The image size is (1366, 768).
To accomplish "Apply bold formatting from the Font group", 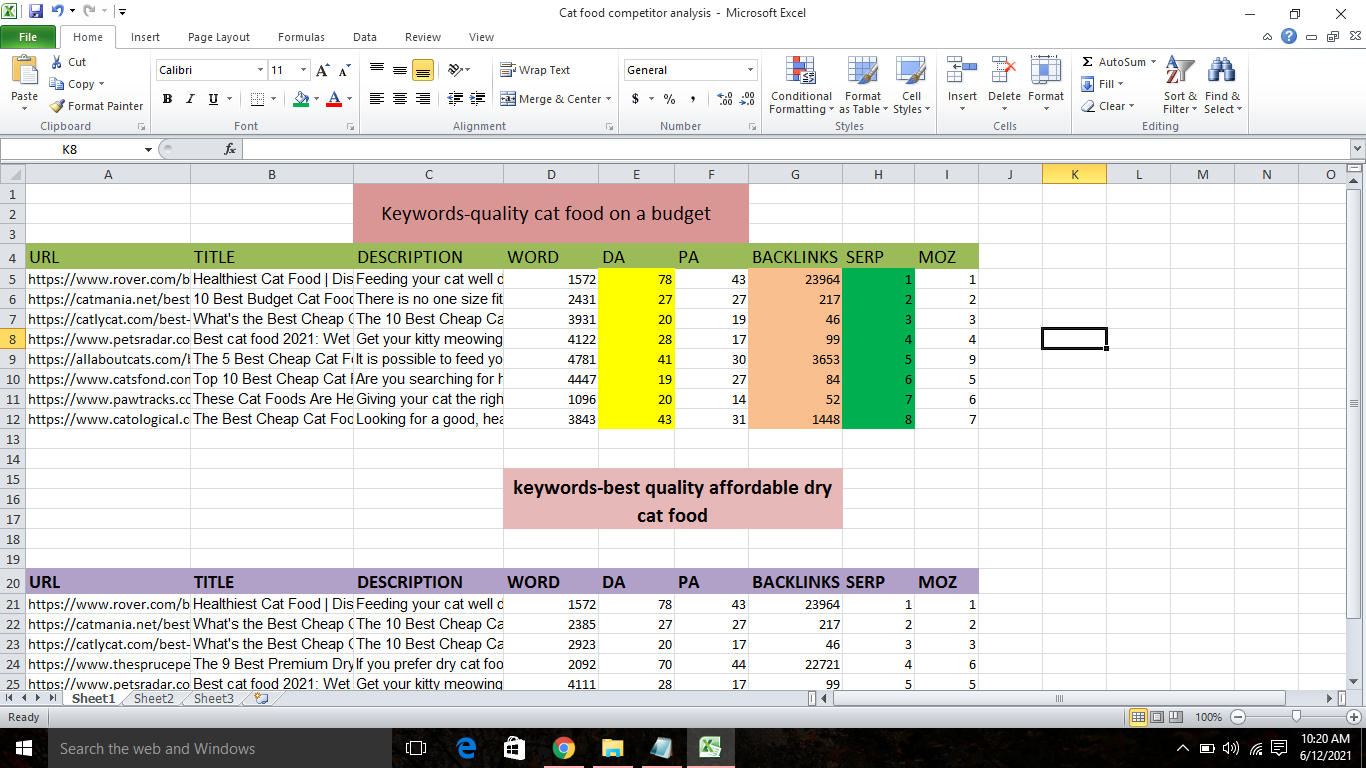I will tap(167, 99).
